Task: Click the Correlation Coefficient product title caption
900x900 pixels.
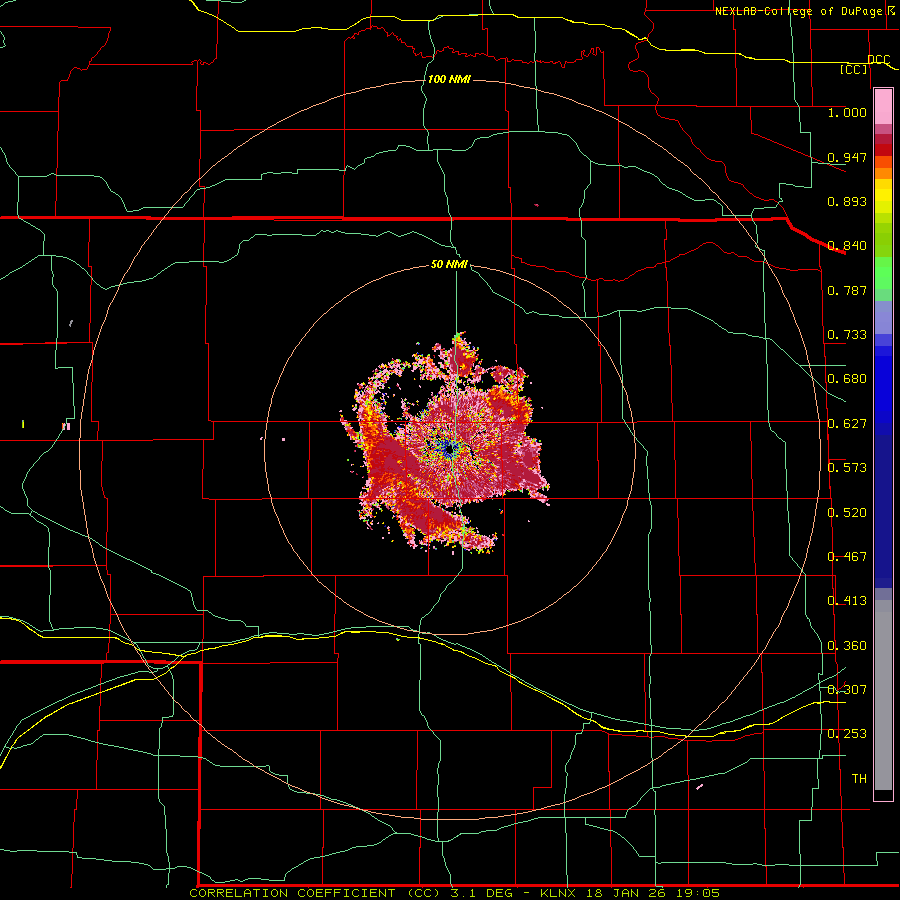Action: coord(454,893)
